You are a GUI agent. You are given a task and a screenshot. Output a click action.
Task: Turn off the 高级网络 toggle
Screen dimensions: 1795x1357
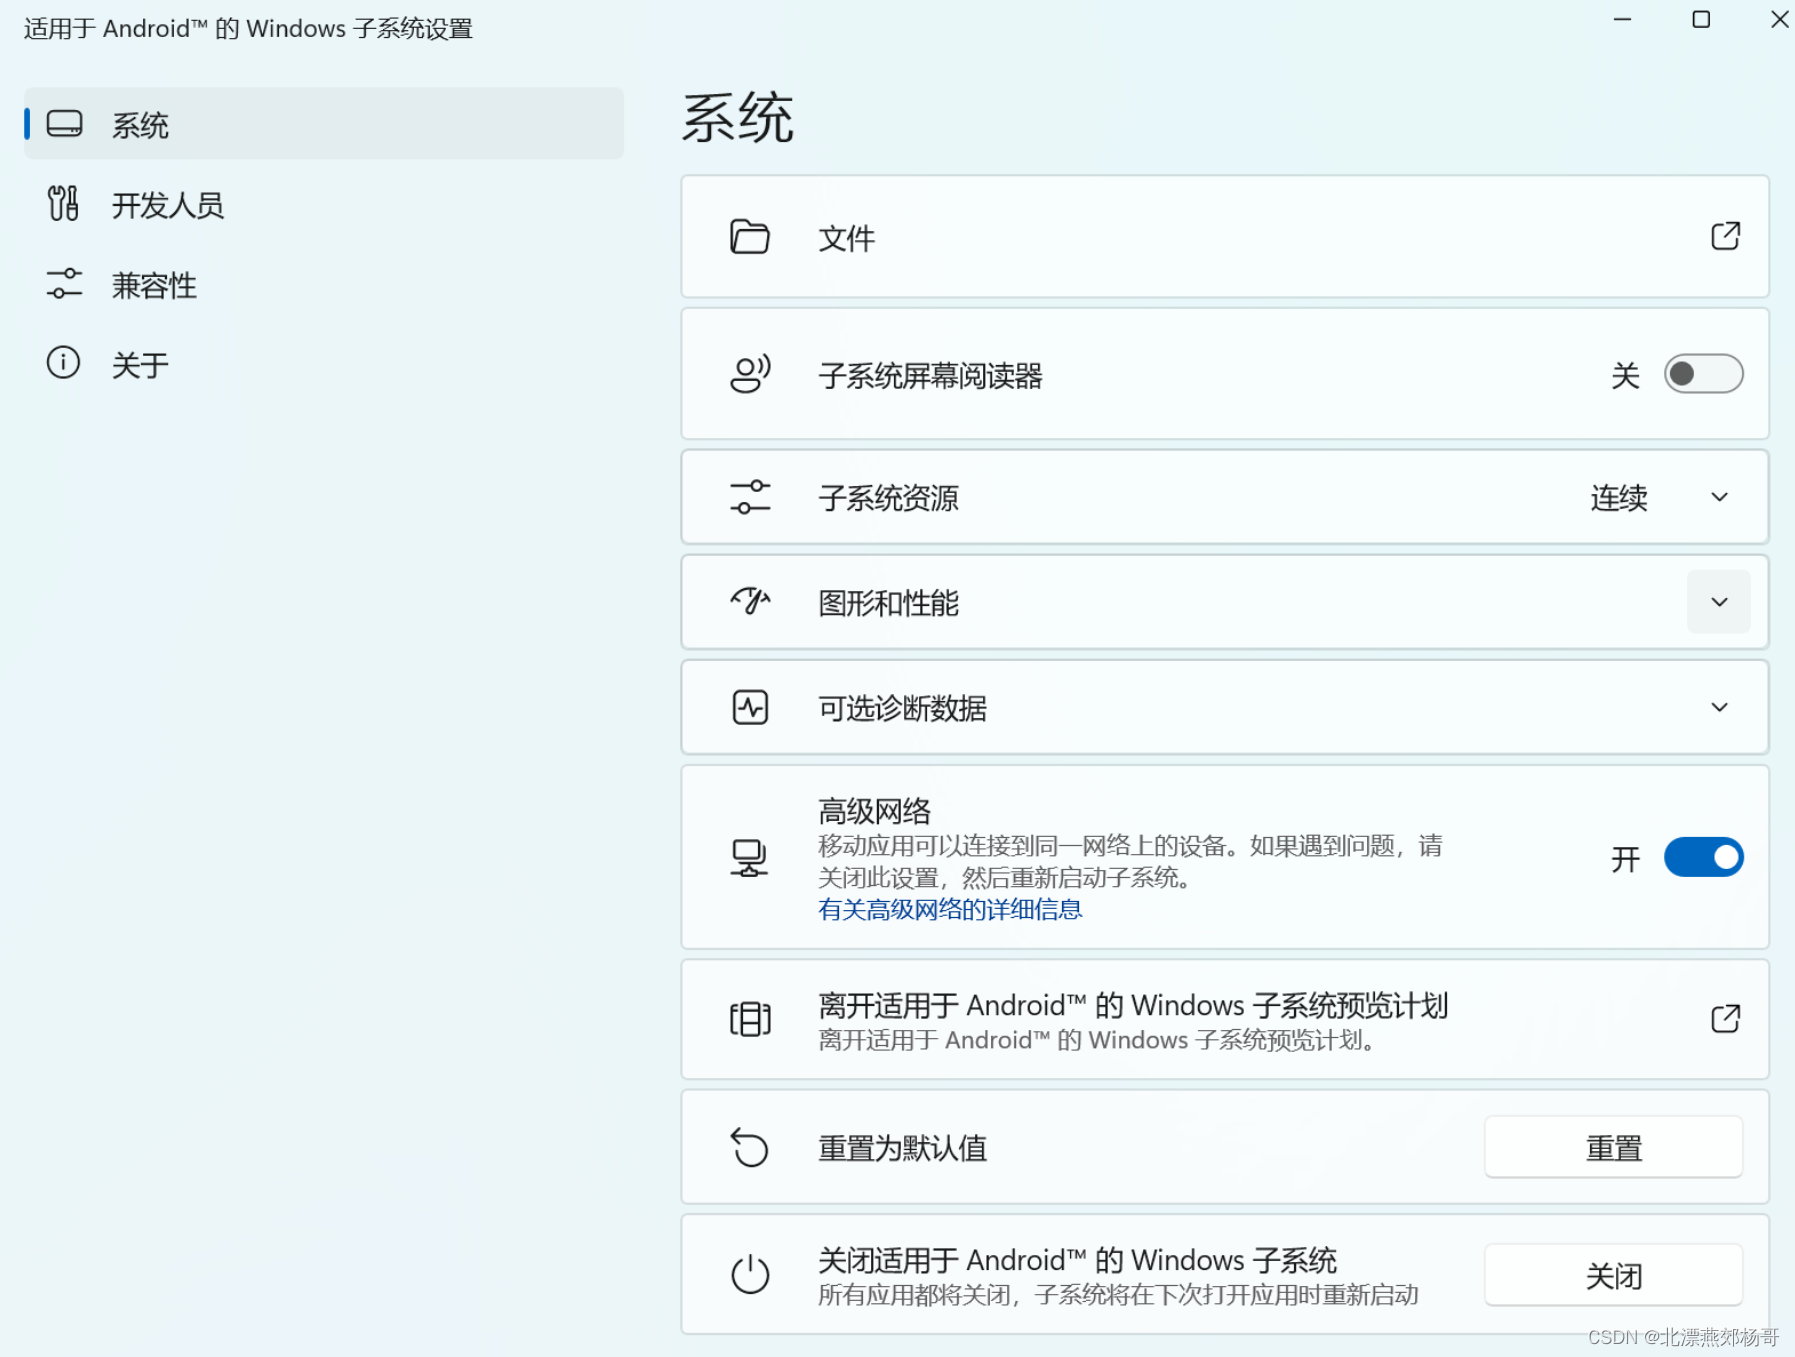[1703, 857]
